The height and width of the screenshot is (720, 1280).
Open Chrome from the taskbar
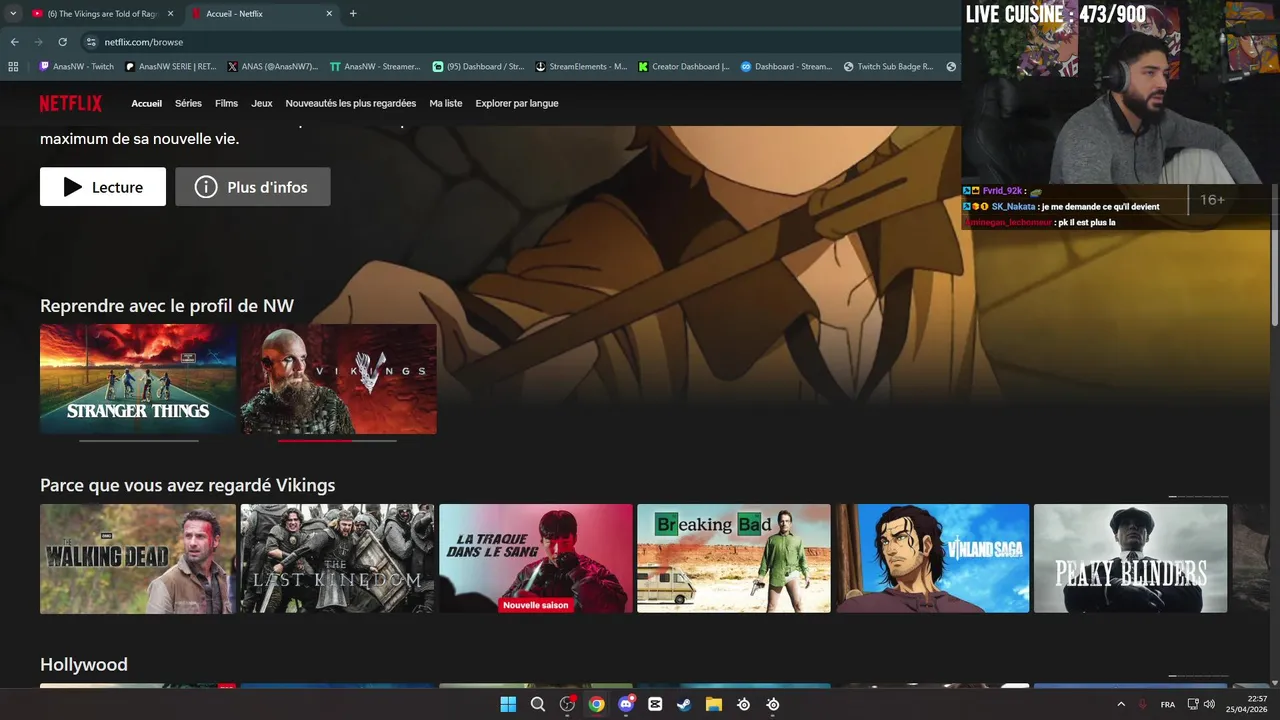pos(596,704)
